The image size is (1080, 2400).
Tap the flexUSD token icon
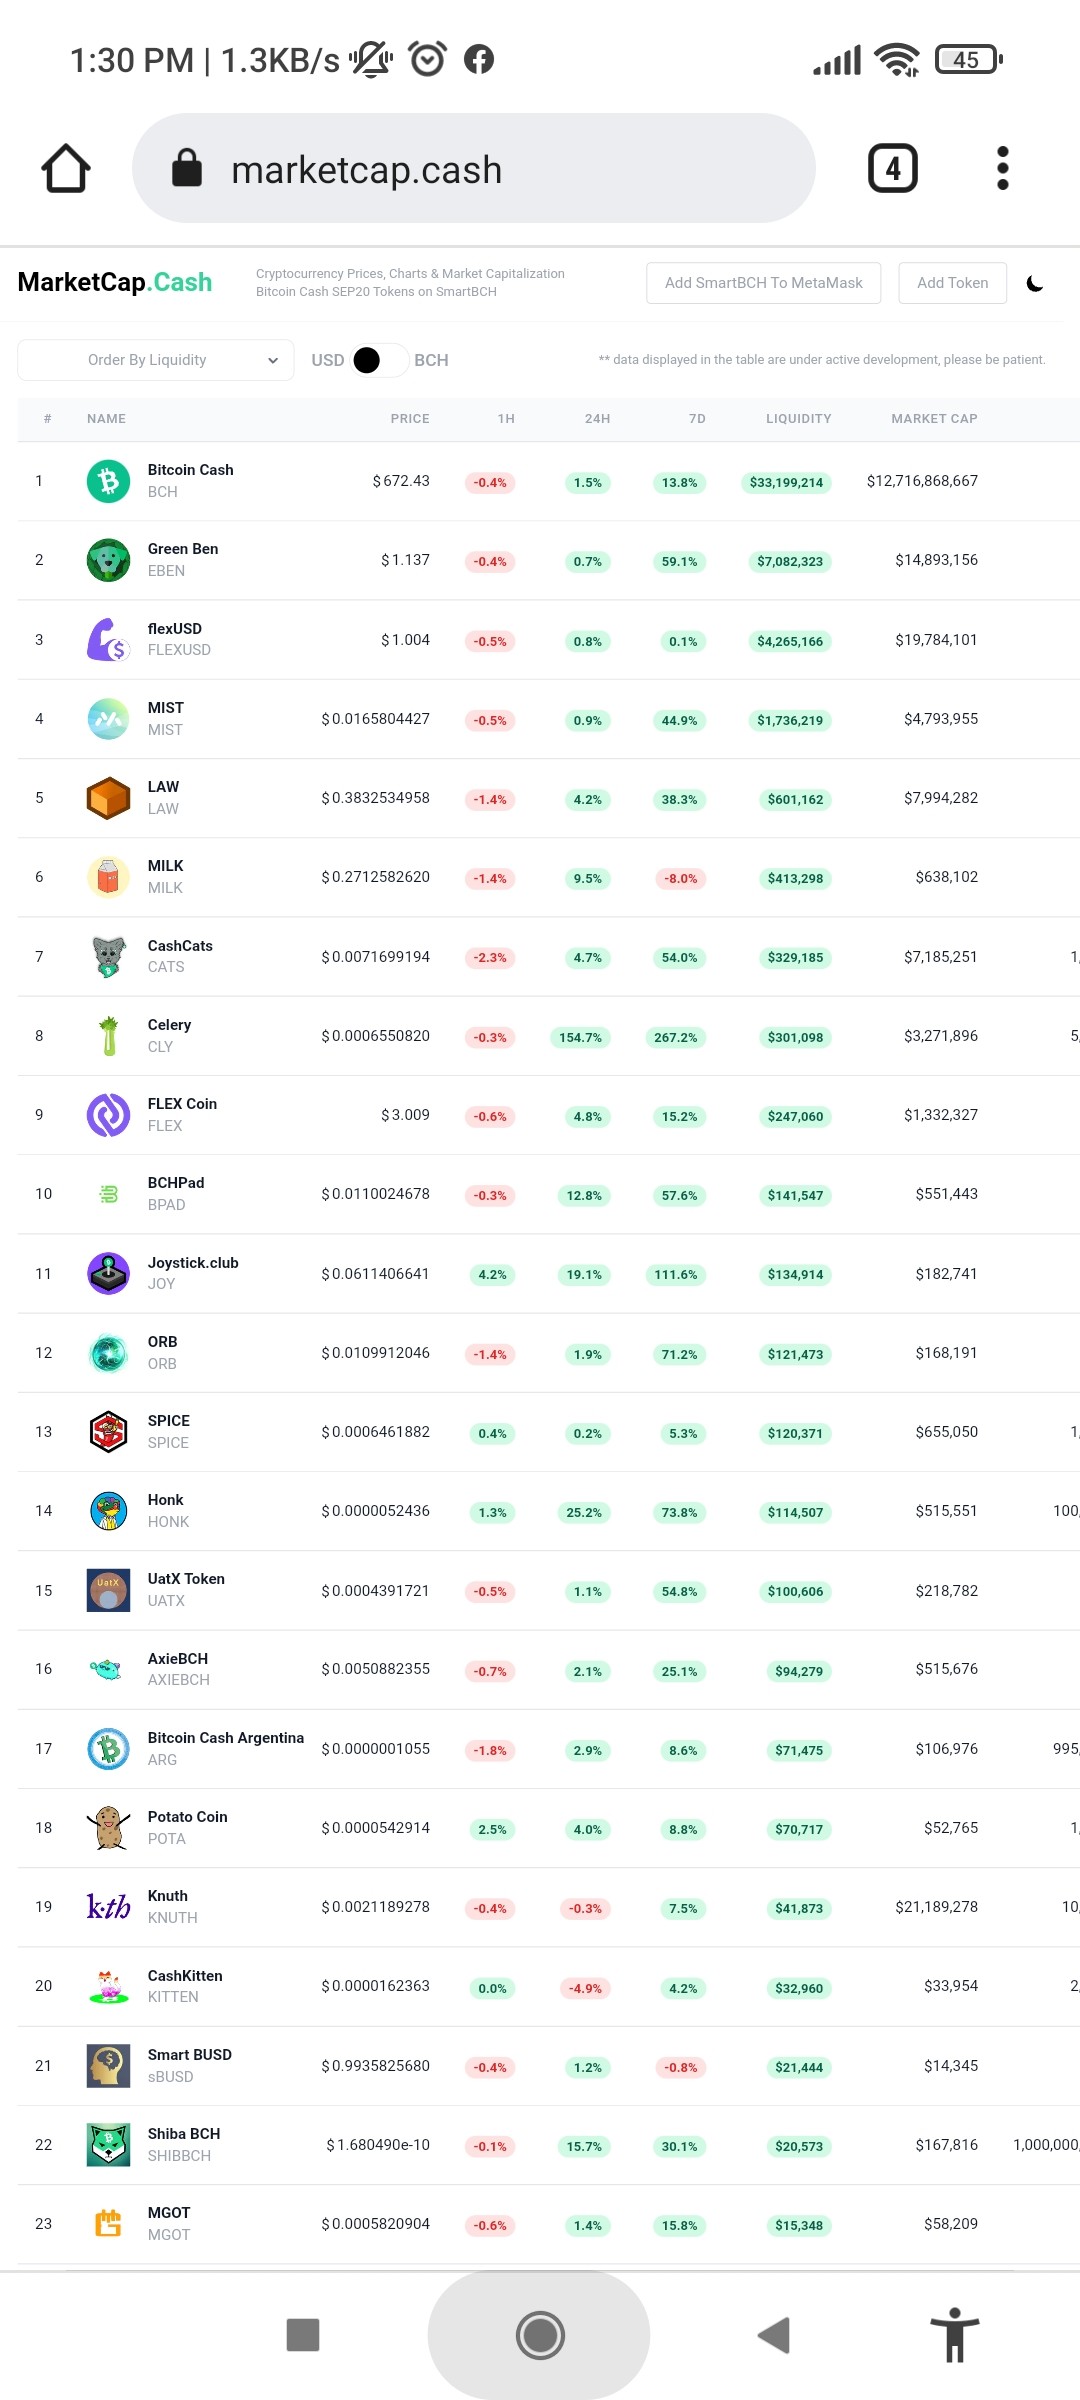[x=108, y=639]
